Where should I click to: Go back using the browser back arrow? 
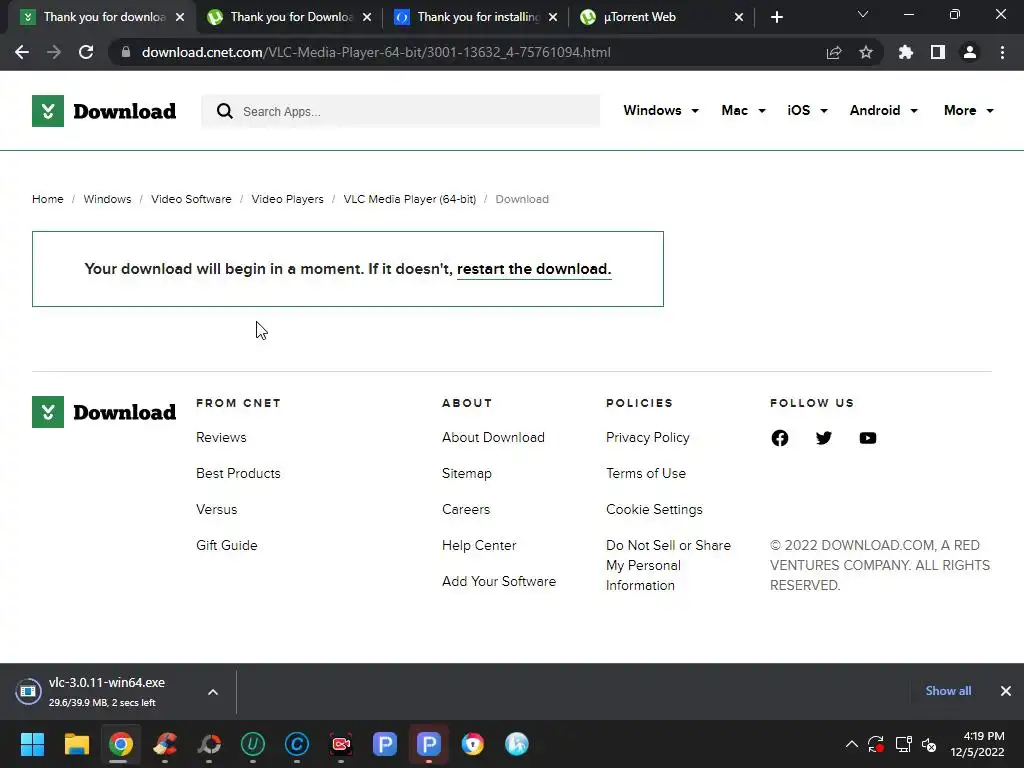pyautogui.click(x=22, y=52)
